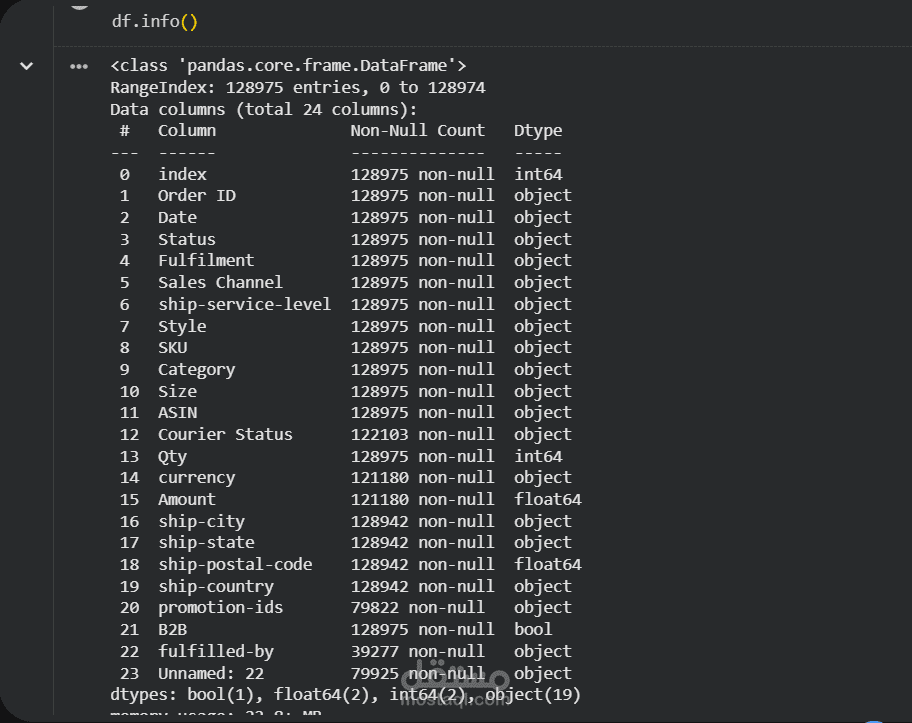Click the 'promotion-ids' column name
The width and height of the screenshot is (912, 723).
coord(220,608)
